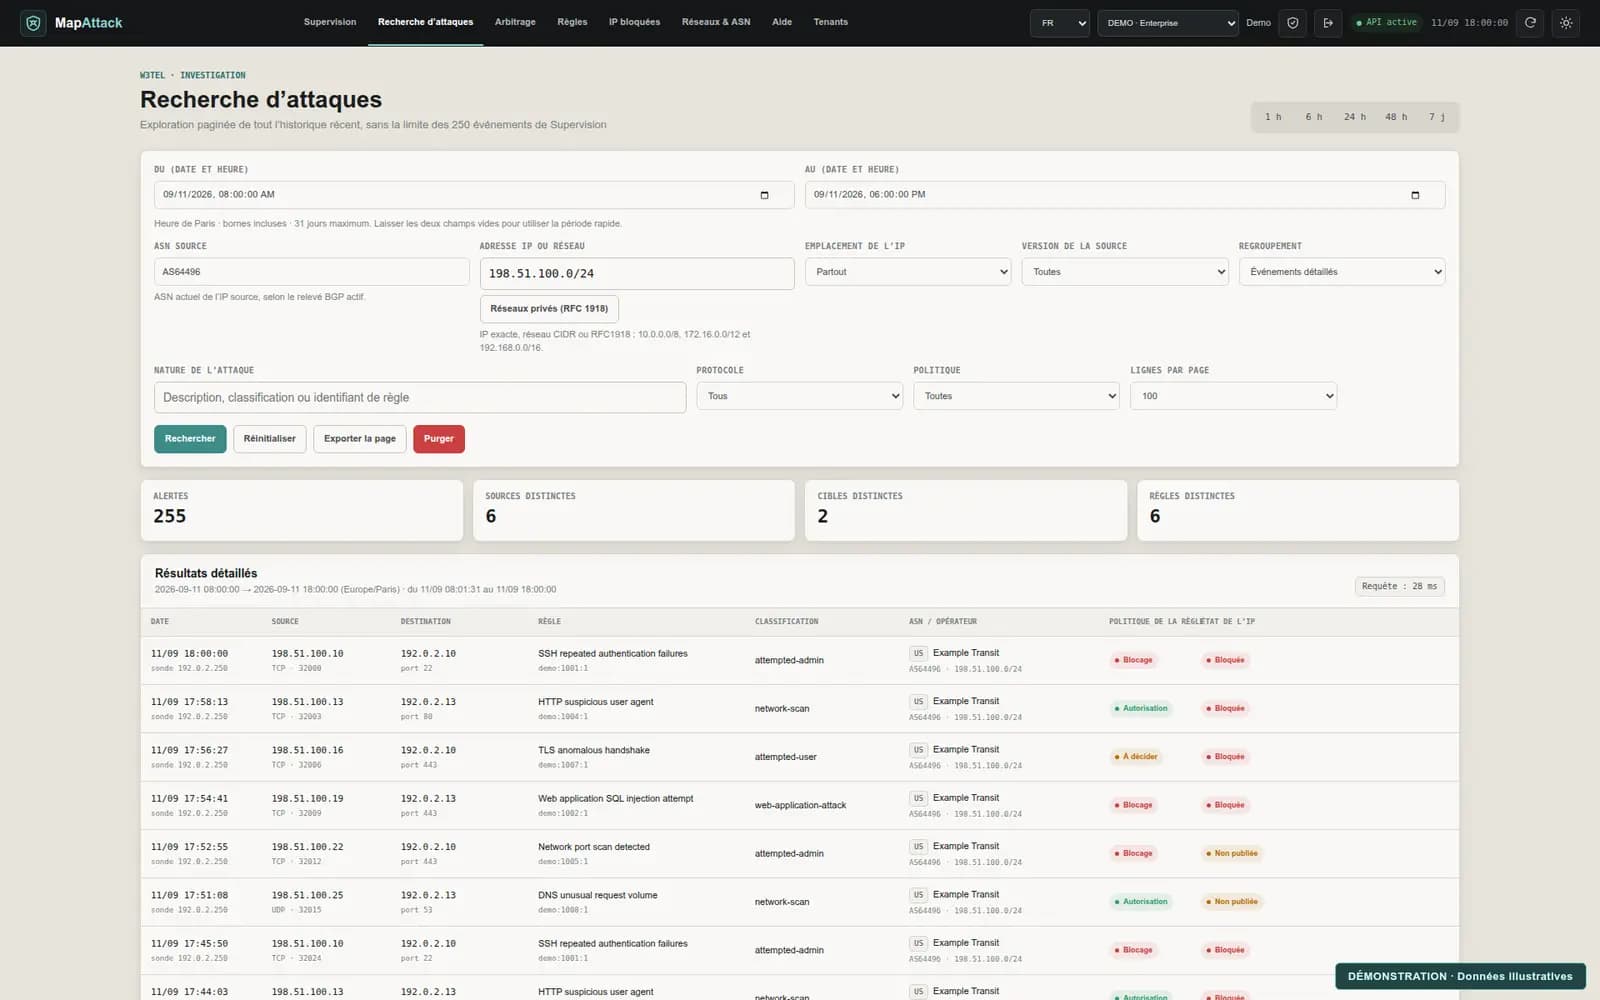Click the web-application-attack classification

click(800, 805)
